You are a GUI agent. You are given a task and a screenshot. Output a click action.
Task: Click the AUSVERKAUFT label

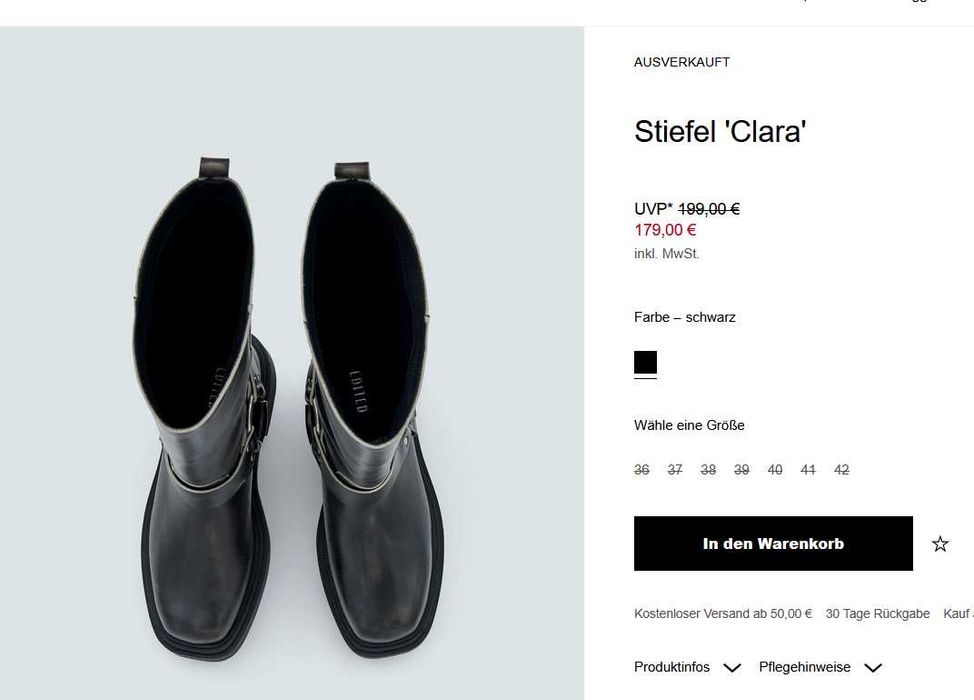[x=682, y=62]
